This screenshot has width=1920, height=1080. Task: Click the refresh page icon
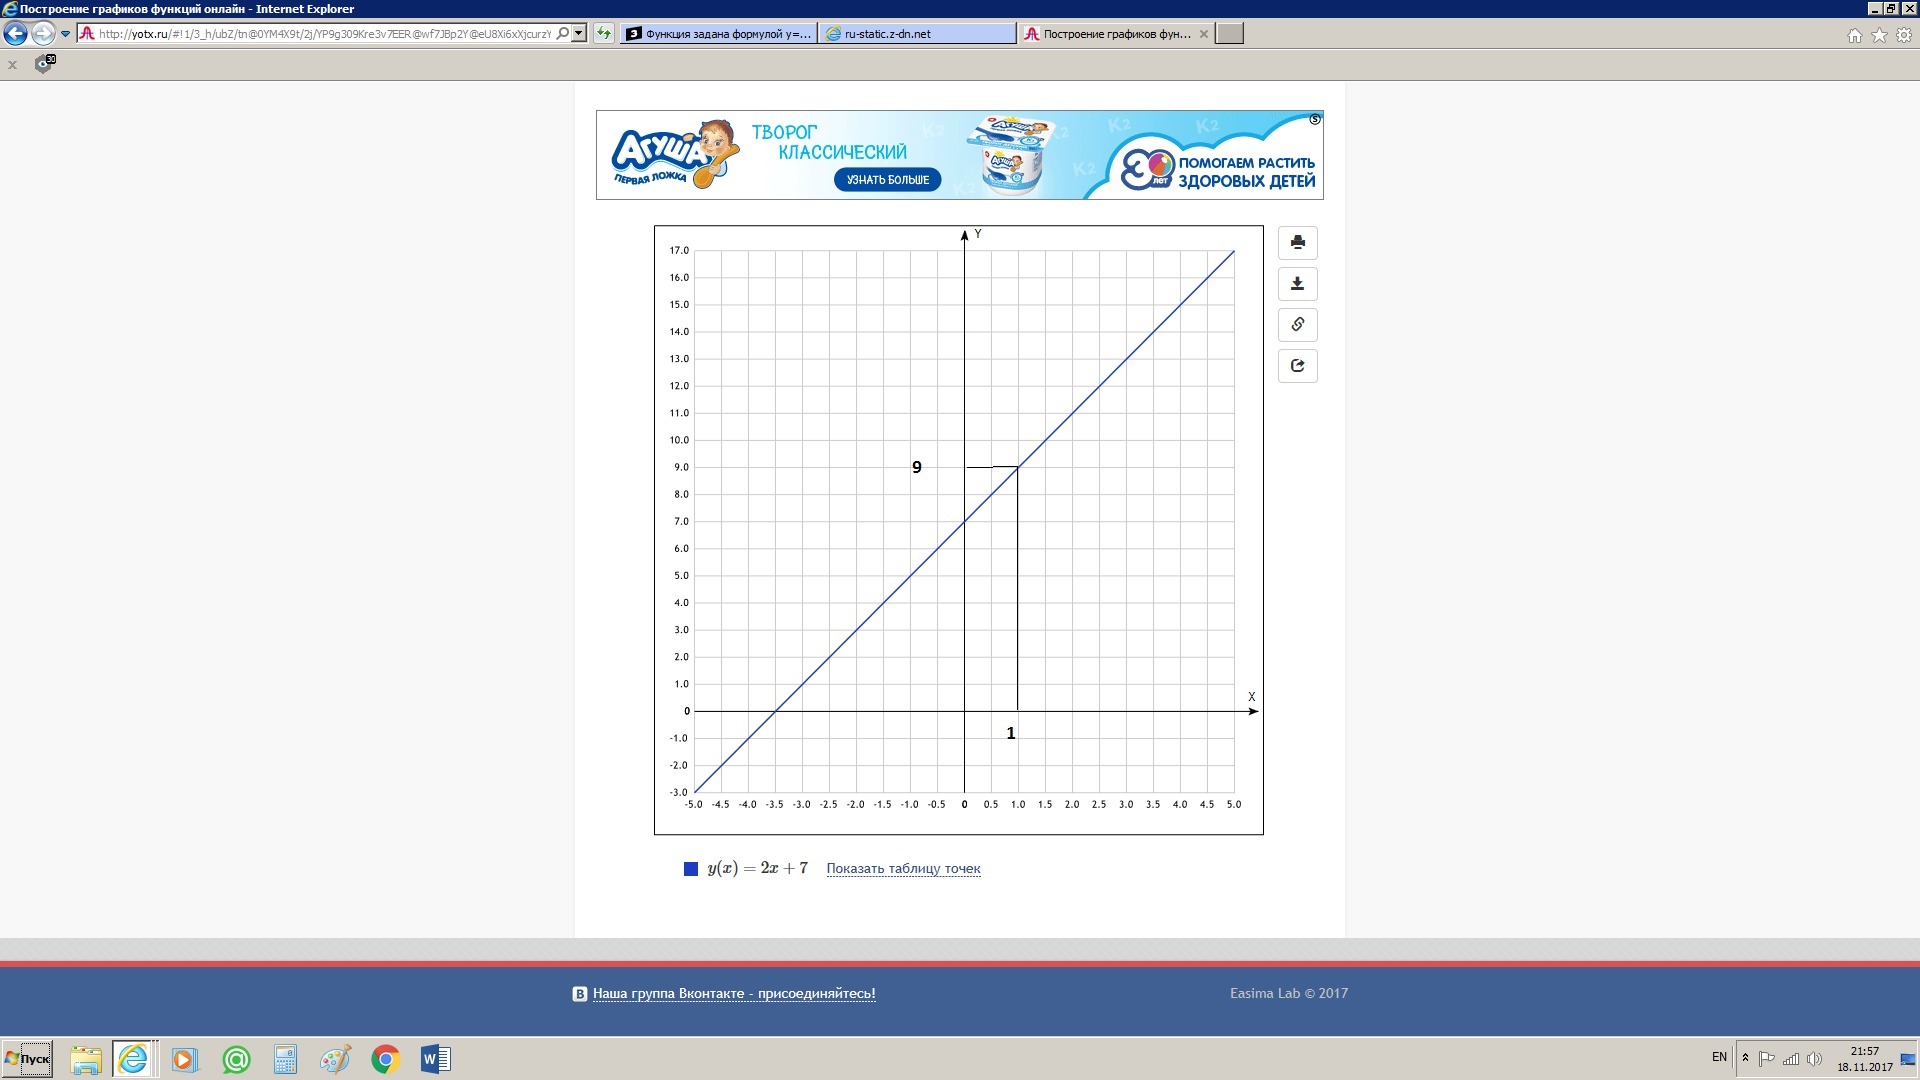pos(603,33)
